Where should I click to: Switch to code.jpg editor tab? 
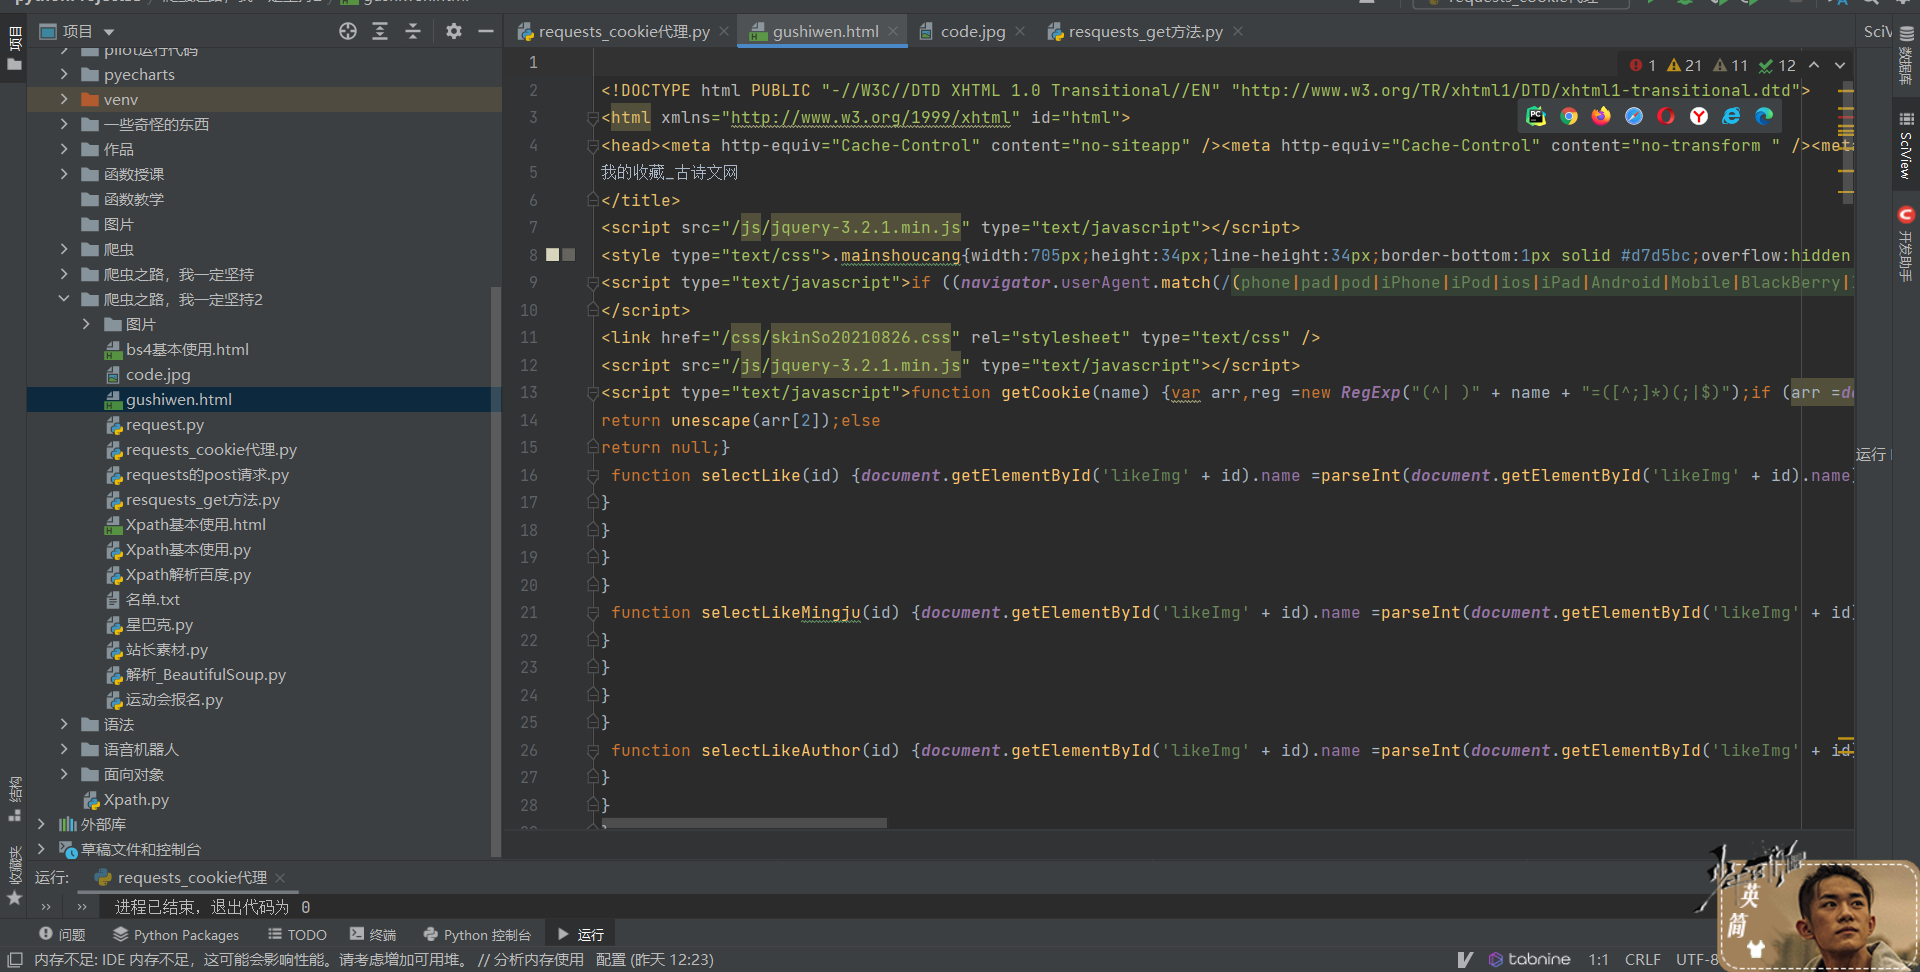coord(962,32)
